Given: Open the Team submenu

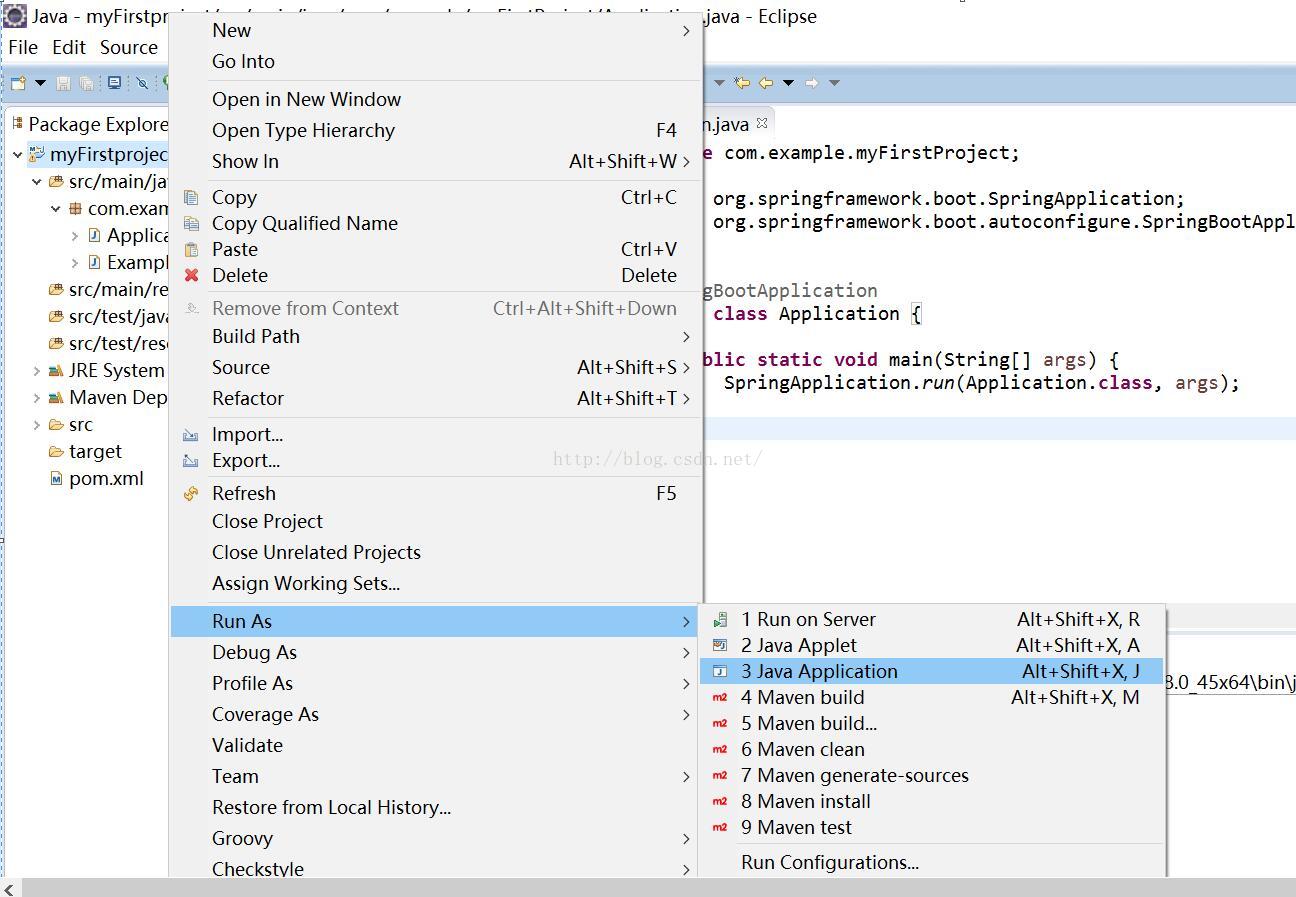Looking at the screenshot, I should coord(436,776).
